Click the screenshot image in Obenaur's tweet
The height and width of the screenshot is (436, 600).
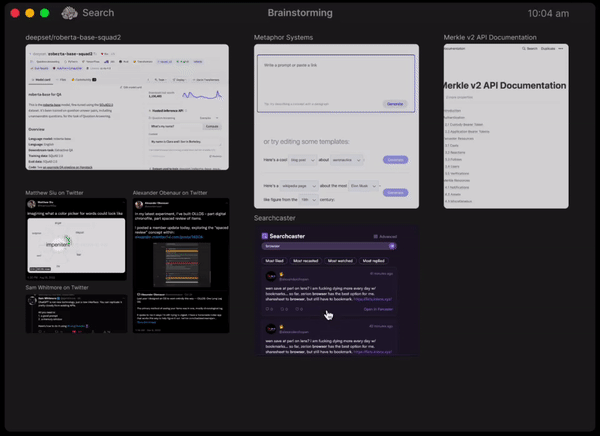[182, 265]
